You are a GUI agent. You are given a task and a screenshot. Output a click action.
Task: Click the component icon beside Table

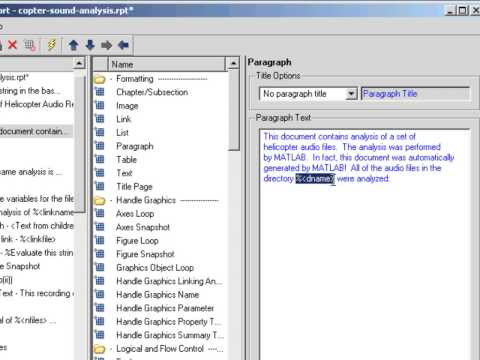tap(99, 159)
